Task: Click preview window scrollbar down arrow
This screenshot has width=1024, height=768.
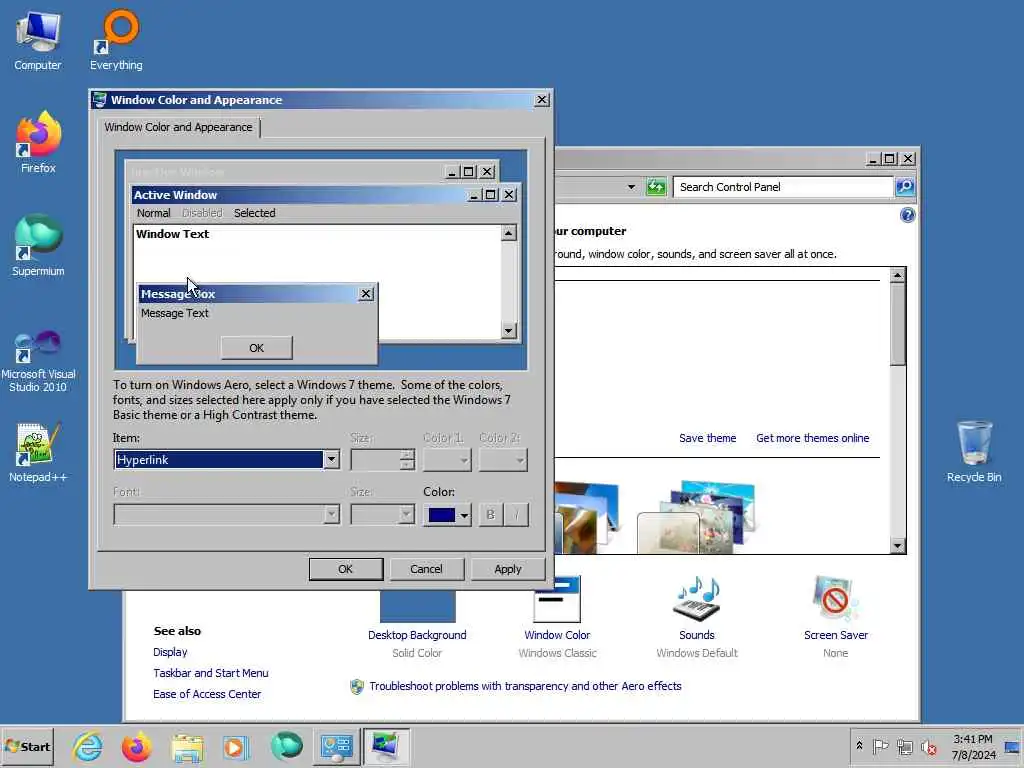Action: [509, 330]
